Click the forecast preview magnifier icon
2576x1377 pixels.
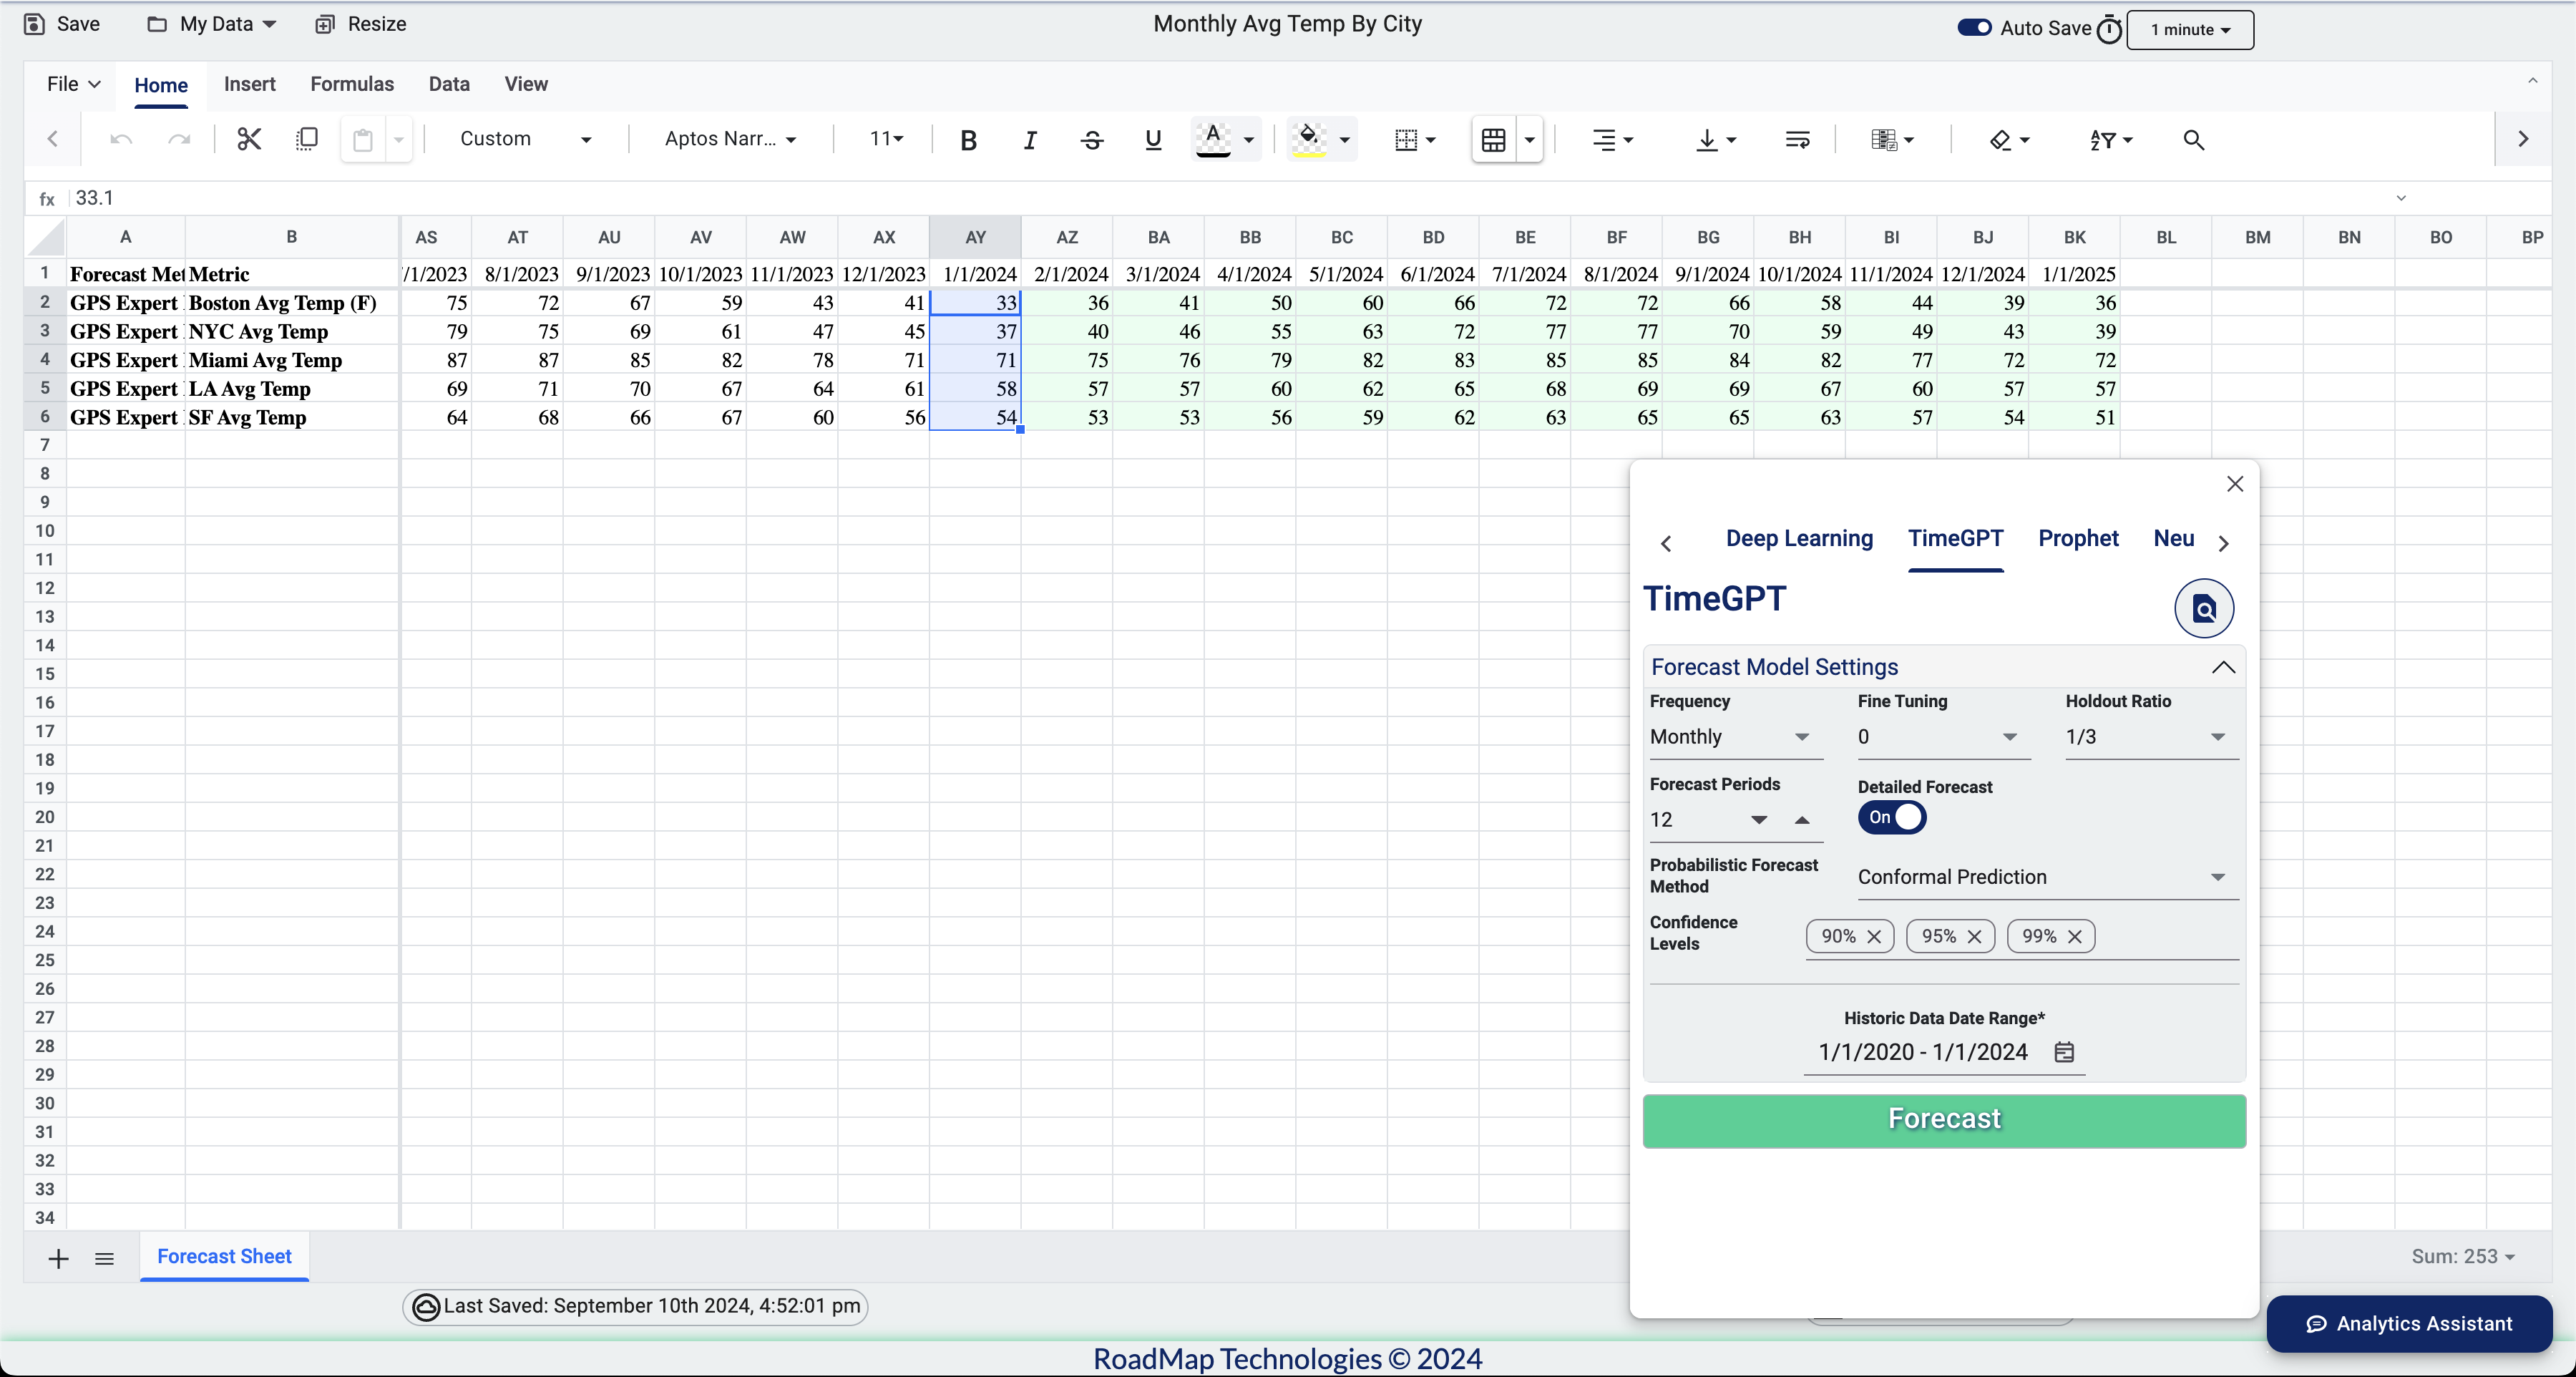point(2203,608)
